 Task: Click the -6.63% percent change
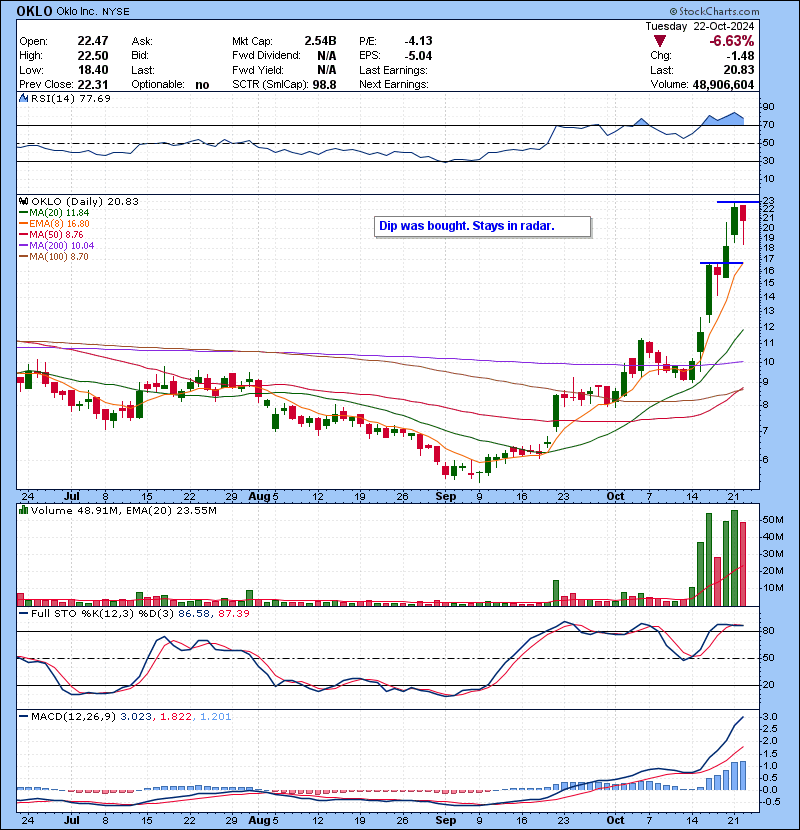pyautogui.click(x=732, y=41)
